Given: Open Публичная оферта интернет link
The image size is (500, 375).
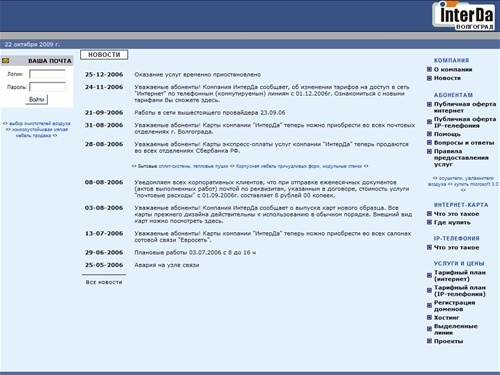Looking at the screenshot, I should (465, 107).
